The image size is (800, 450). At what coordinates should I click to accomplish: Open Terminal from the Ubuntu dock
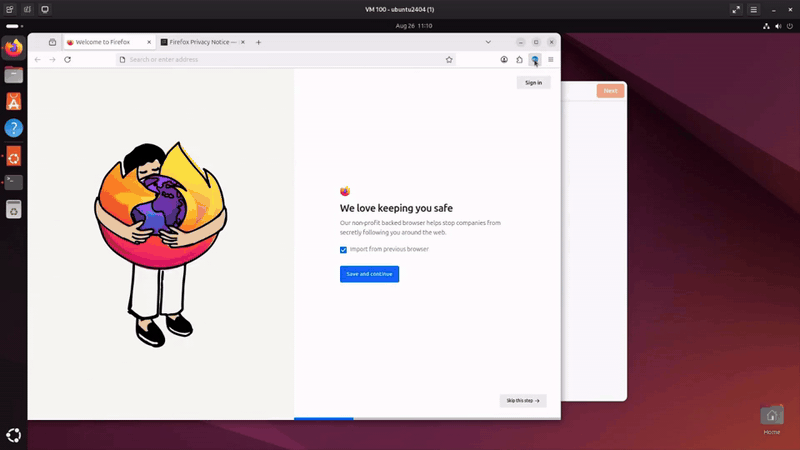14,182
